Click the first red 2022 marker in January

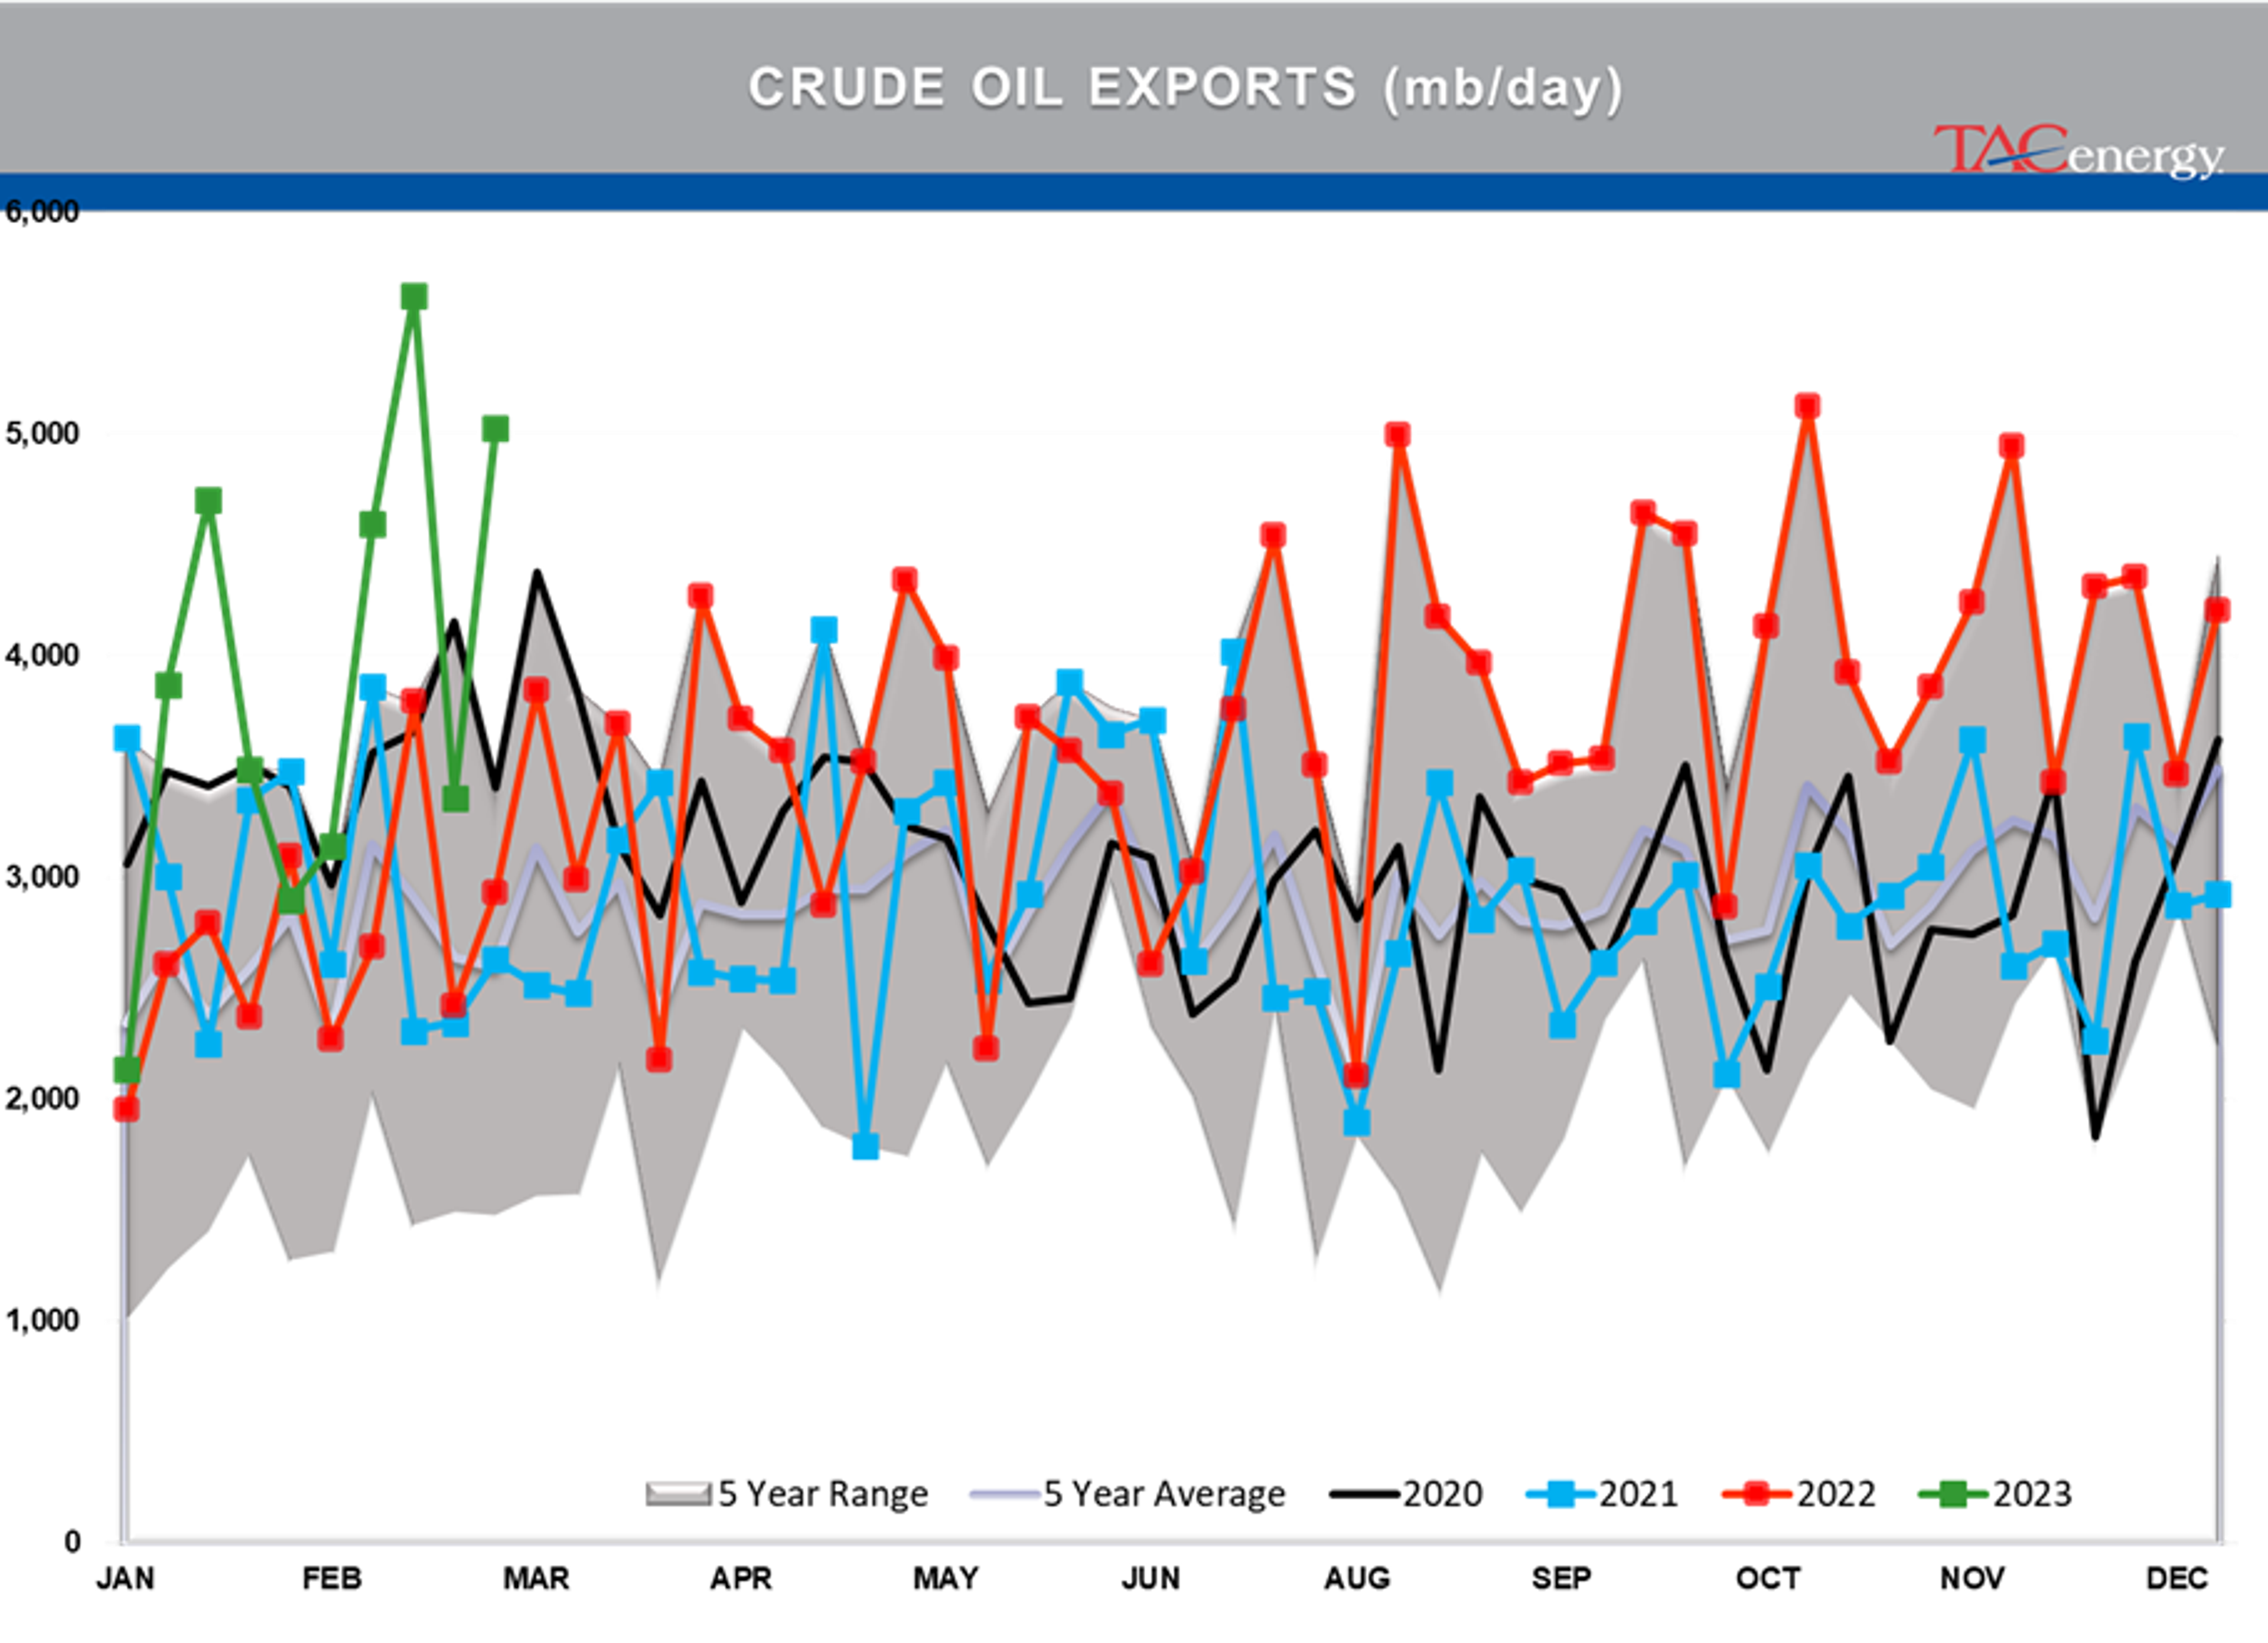[x=126, y=1108]
